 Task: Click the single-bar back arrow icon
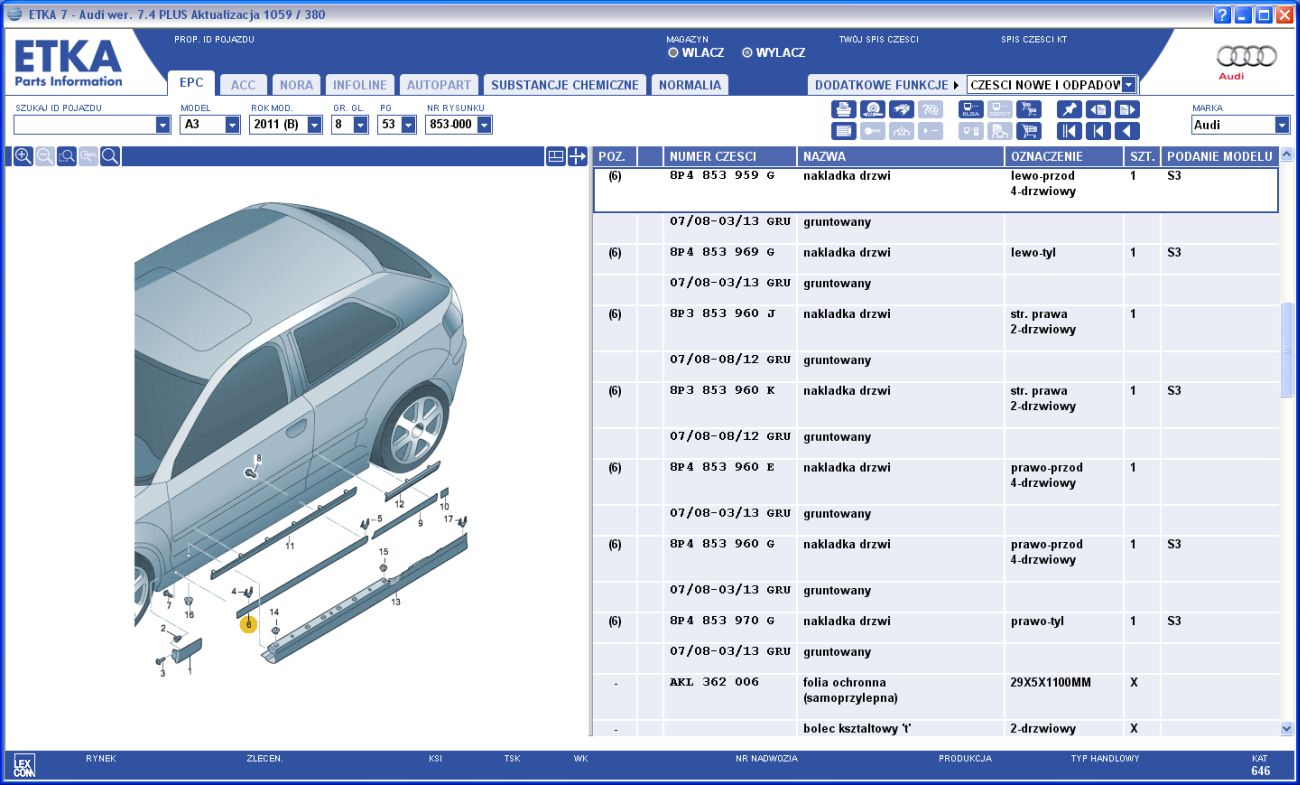(1098, 131)
